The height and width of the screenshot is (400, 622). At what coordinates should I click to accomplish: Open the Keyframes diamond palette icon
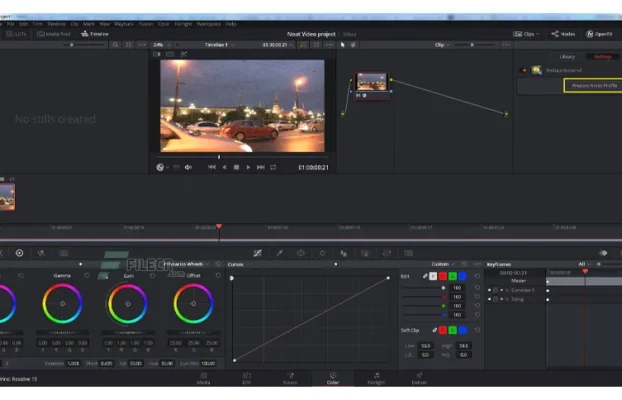pos(603,253)
